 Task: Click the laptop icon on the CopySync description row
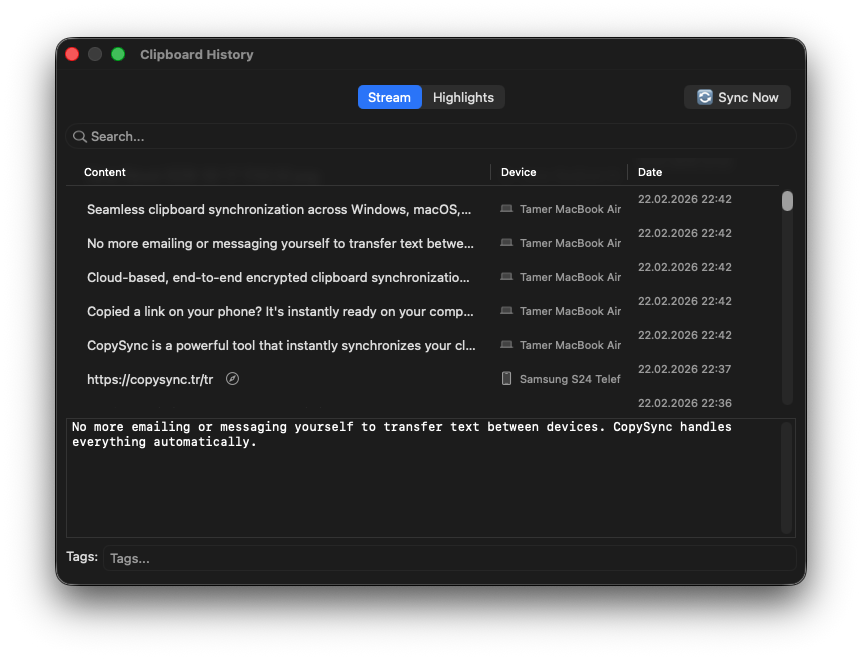point(505,344)
